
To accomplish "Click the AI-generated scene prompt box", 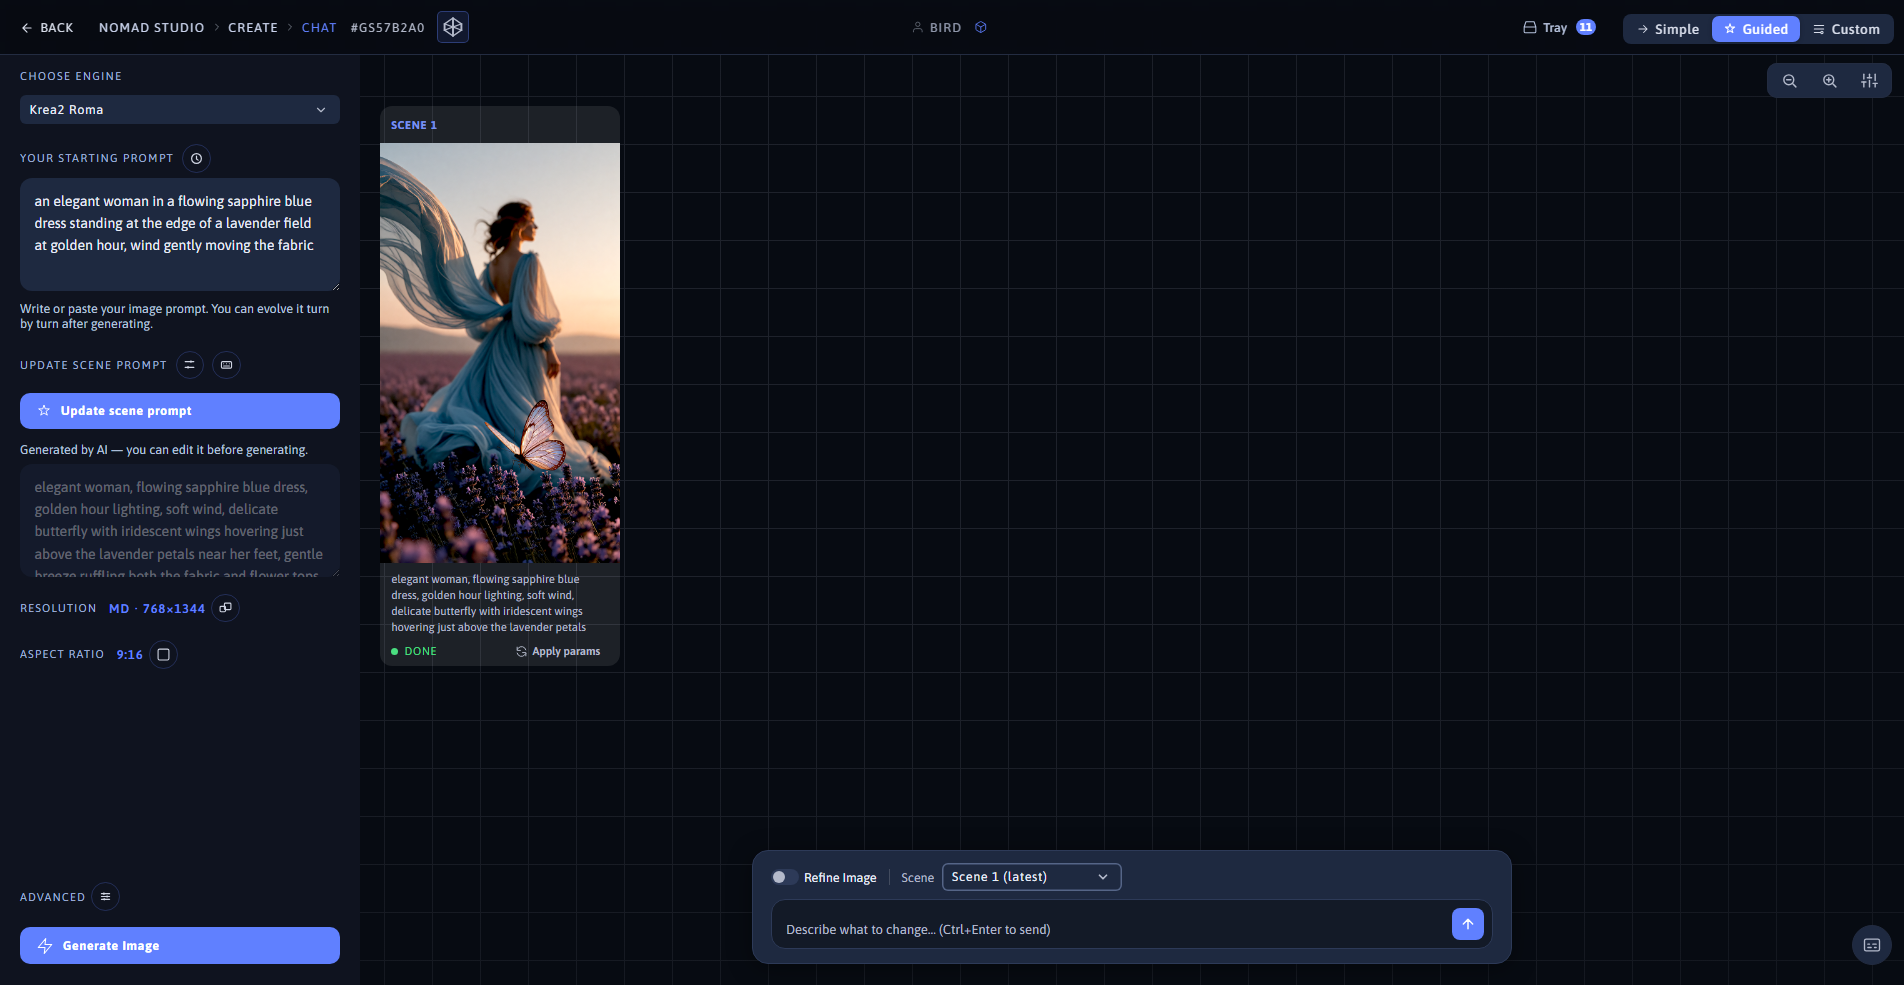I will pos(180,521).
